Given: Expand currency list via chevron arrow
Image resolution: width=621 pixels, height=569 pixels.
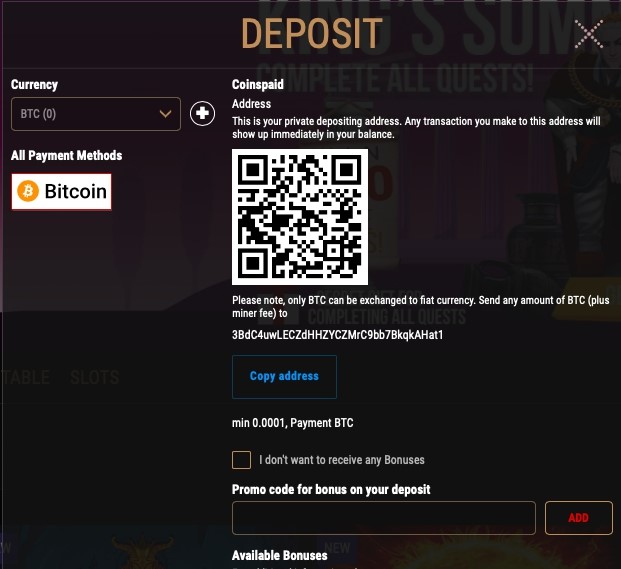Looking at the screenshot, I should click(166, 114).
